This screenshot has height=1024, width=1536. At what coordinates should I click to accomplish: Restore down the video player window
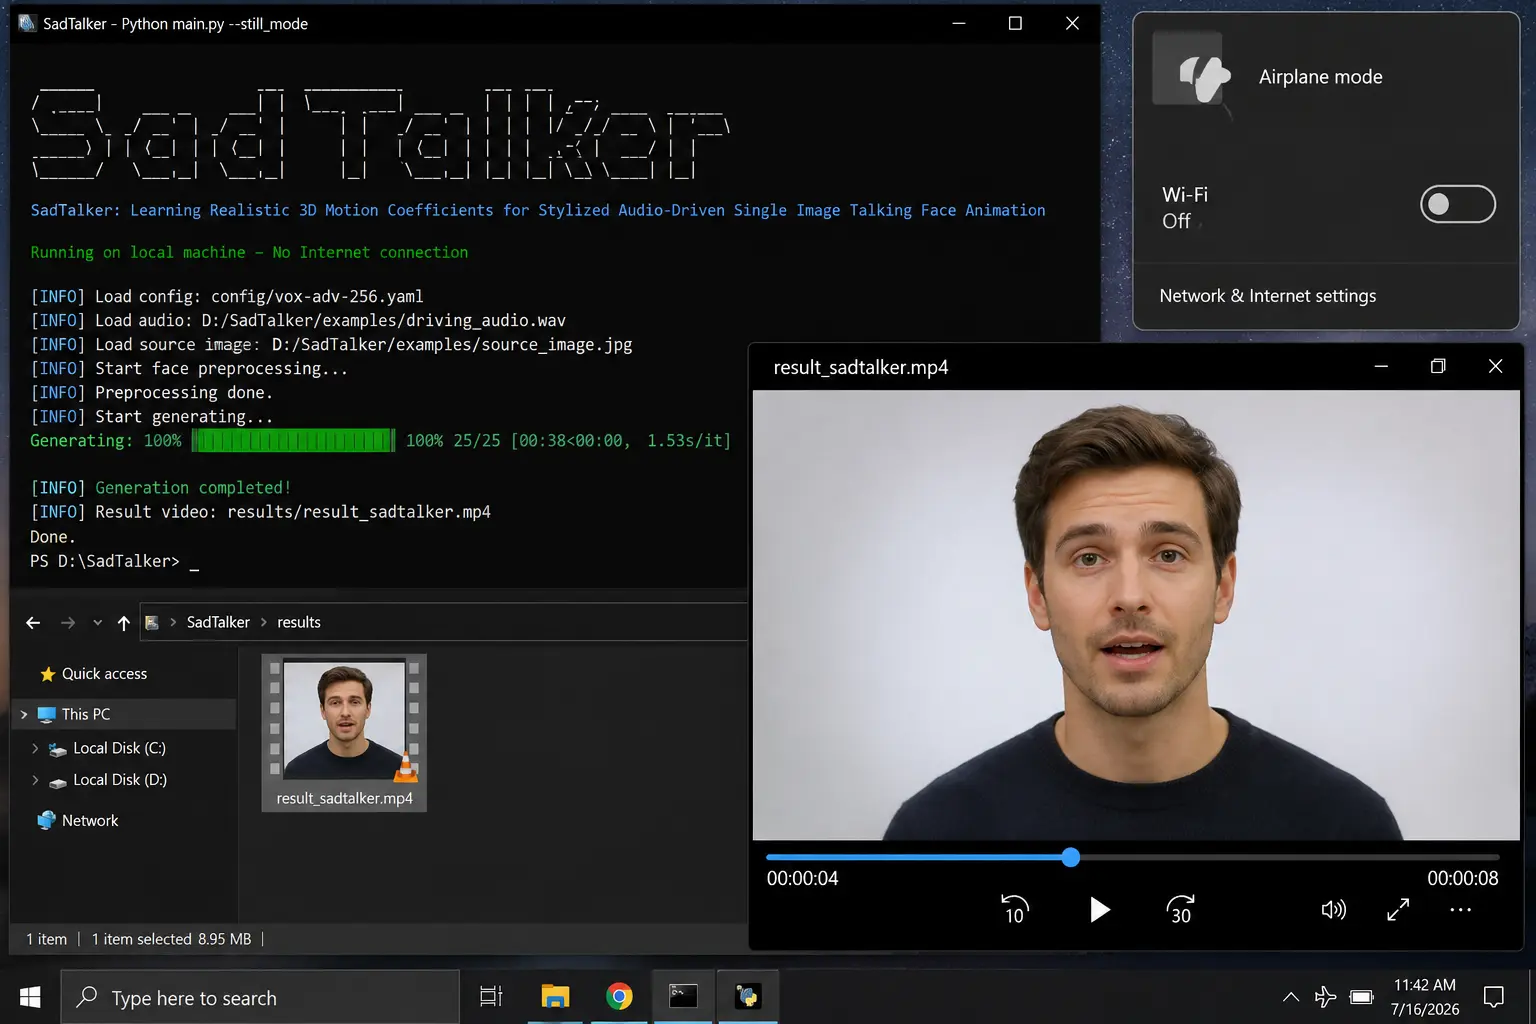tap(1438, 366)
